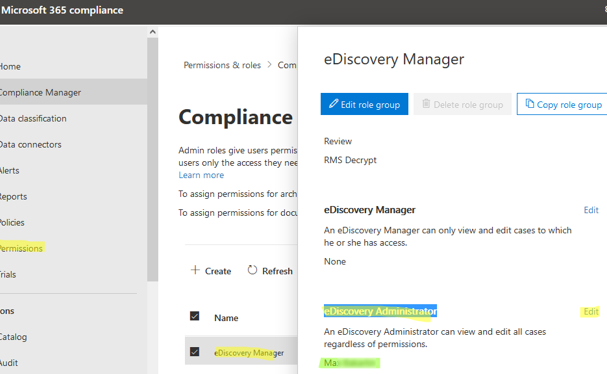Viewport: 607px width, 374px height.
Task: Open Permissions in the left navigation
Action: (x=21, y=248)
